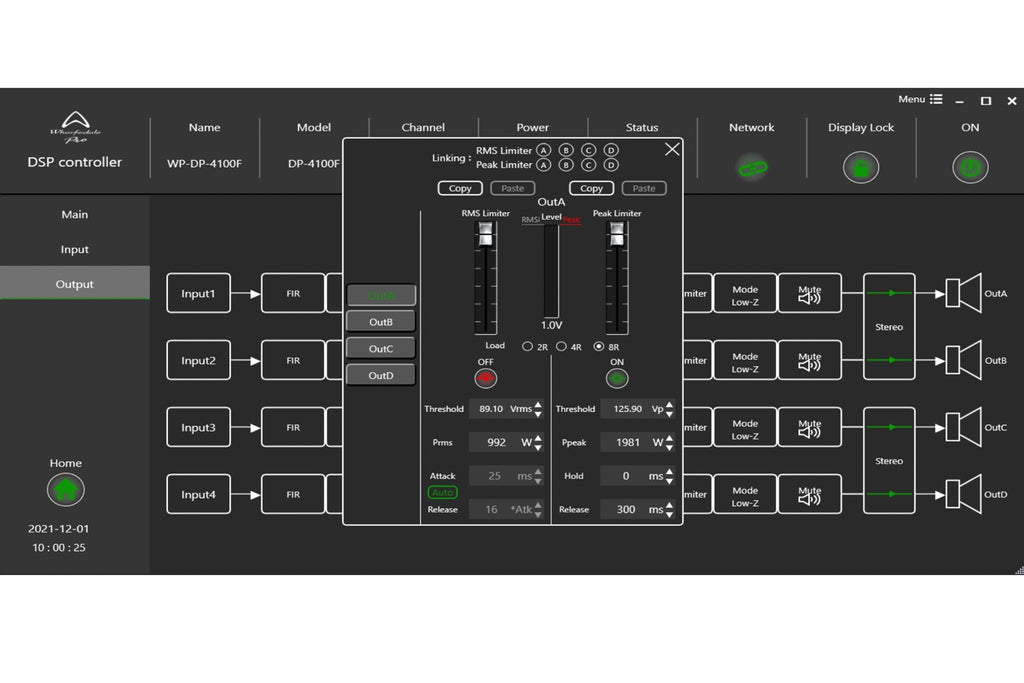Mute the OutA channel speaker icon
Image resolution: width=1024 pixels, height=683 pixels.
point(810,293)
